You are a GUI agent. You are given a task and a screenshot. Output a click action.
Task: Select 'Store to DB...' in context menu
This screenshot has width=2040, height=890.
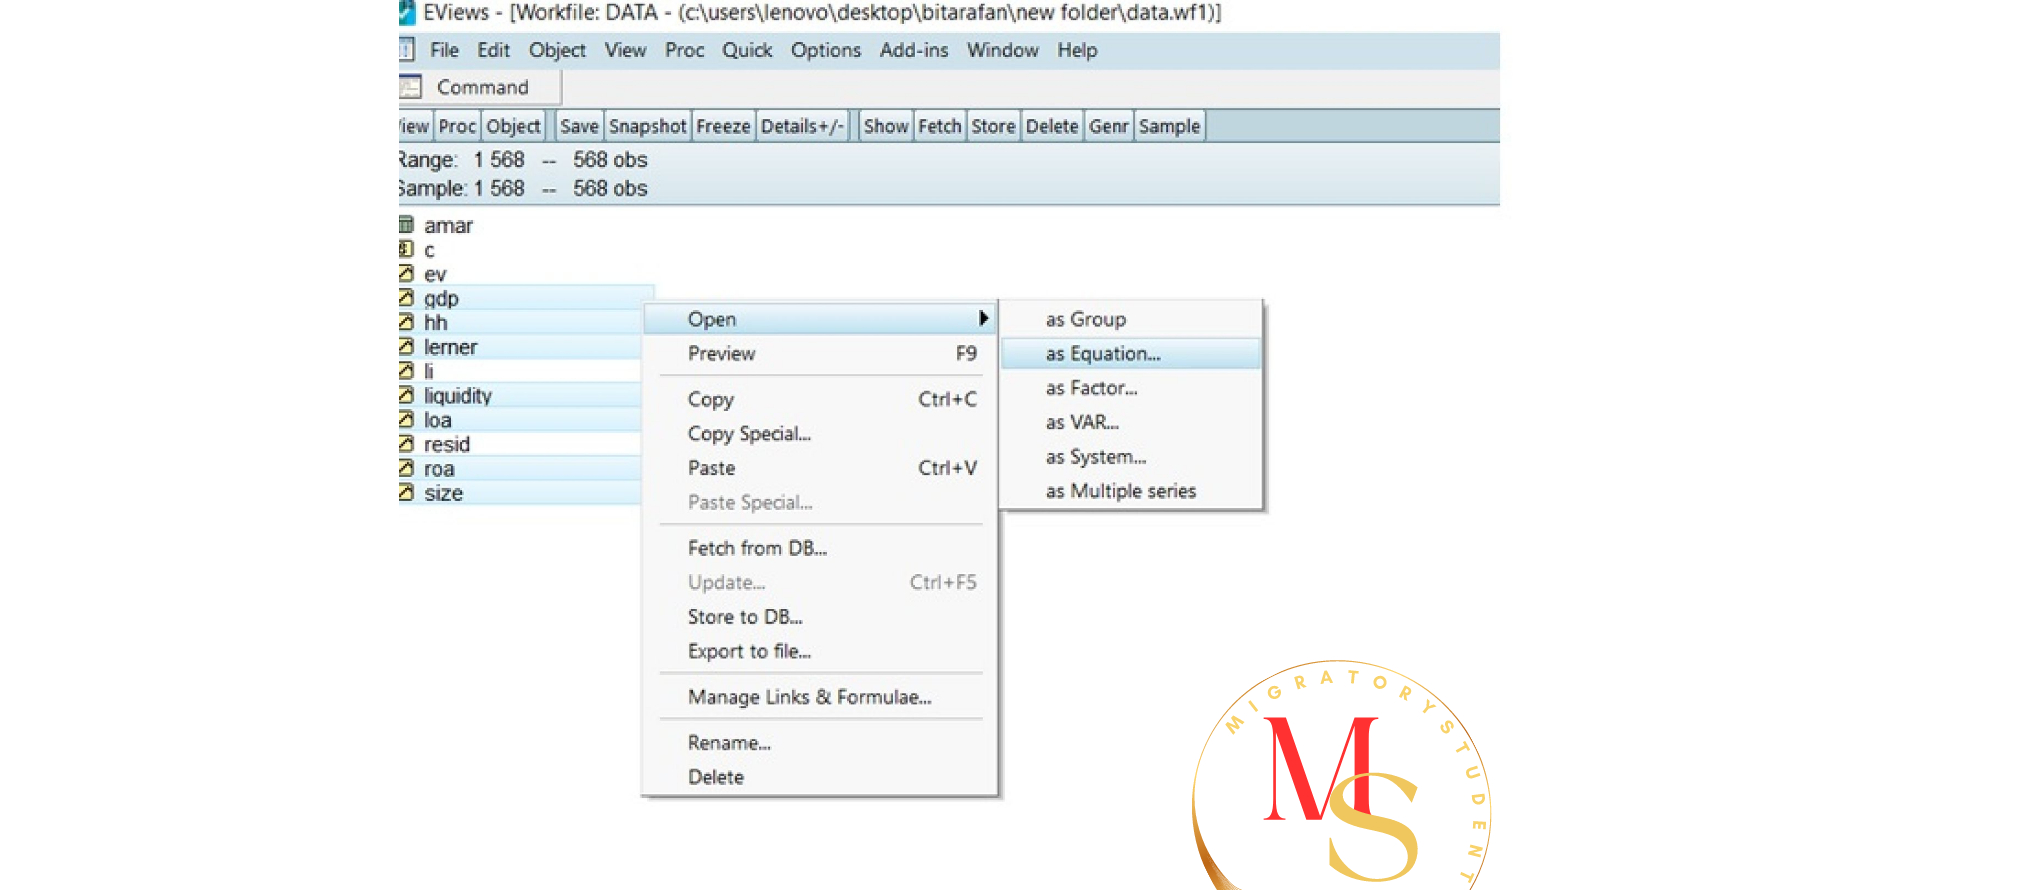tap(820, 617)
